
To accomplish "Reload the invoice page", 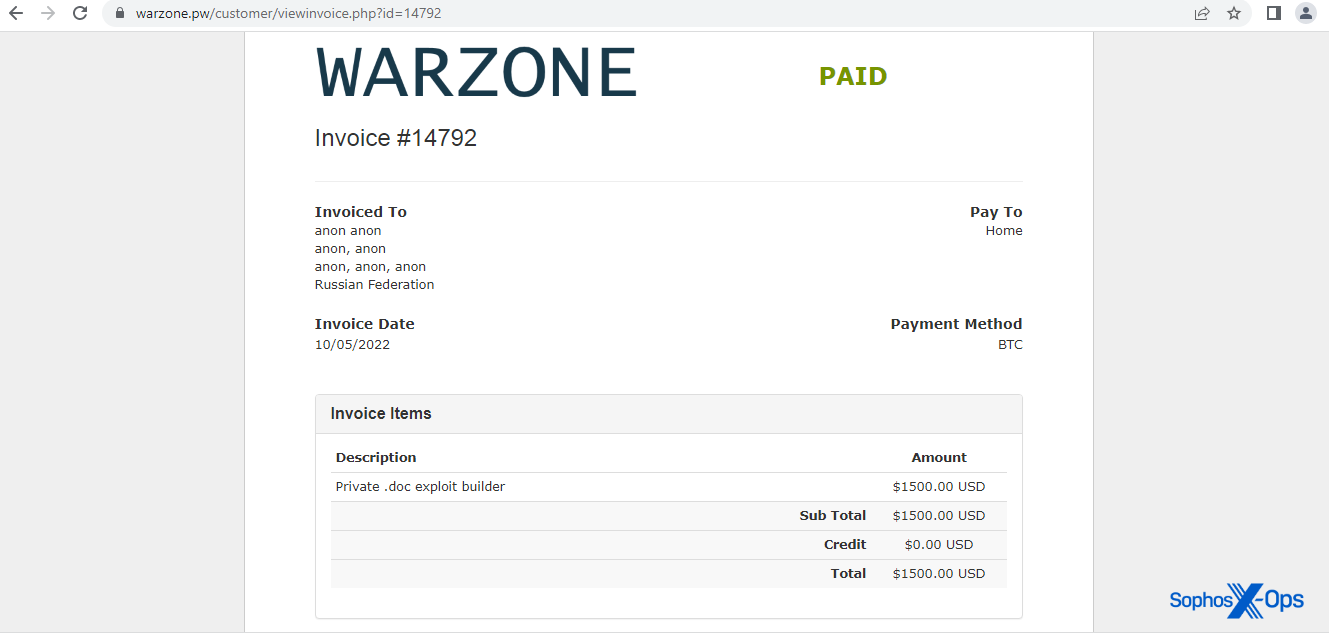I will [79, 14].
